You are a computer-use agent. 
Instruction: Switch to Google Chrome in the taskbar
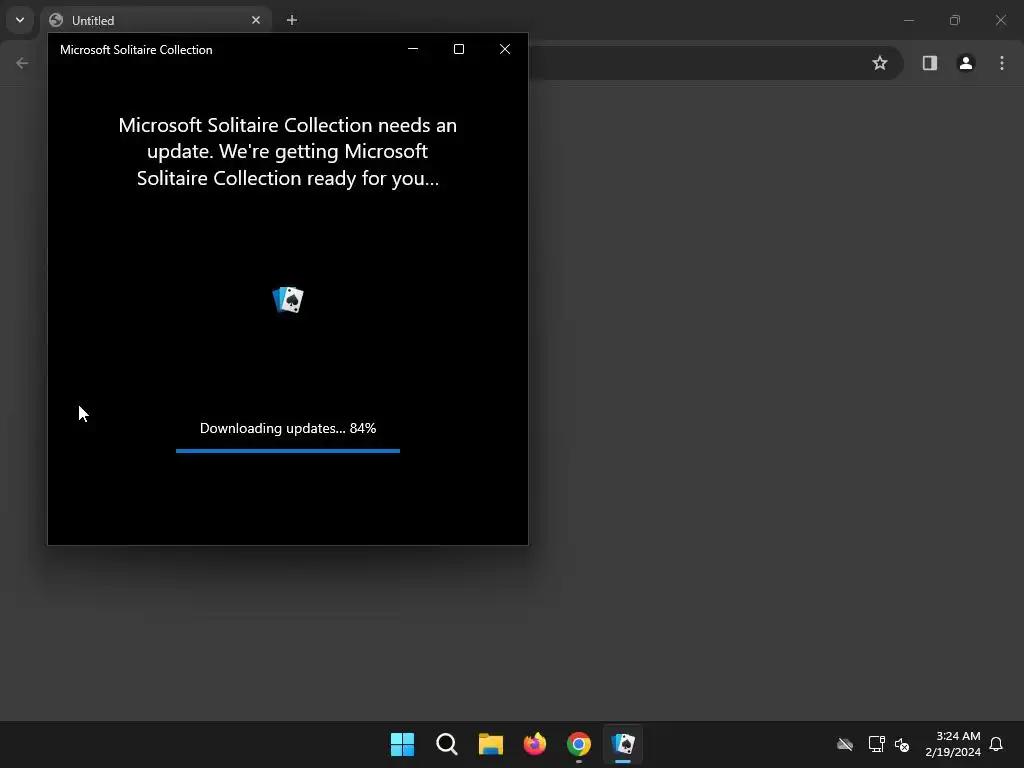[579, 744]
